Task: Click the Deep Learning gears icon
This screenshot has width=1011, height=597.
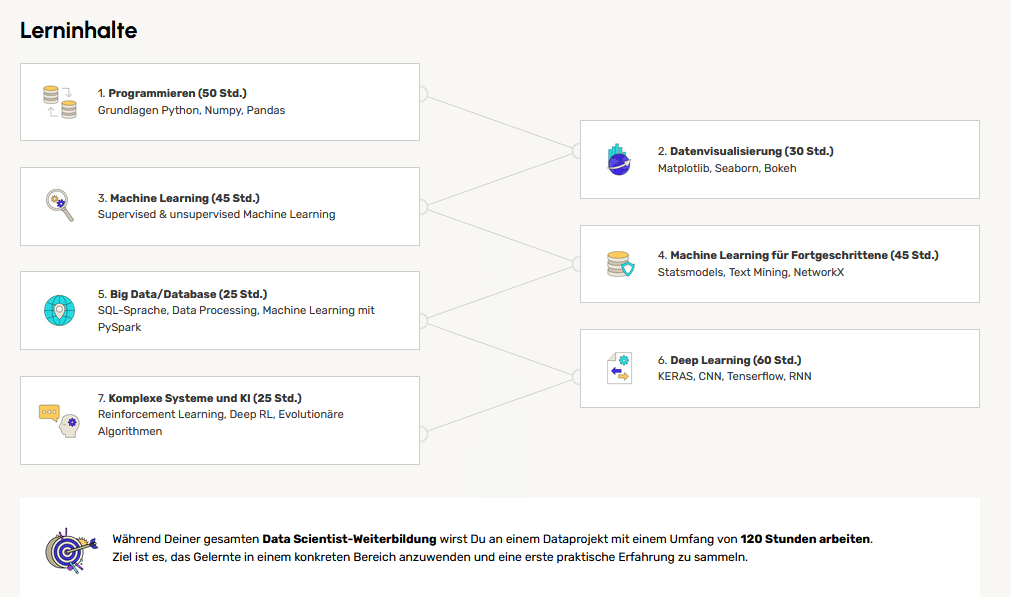Action: (618, 367)
